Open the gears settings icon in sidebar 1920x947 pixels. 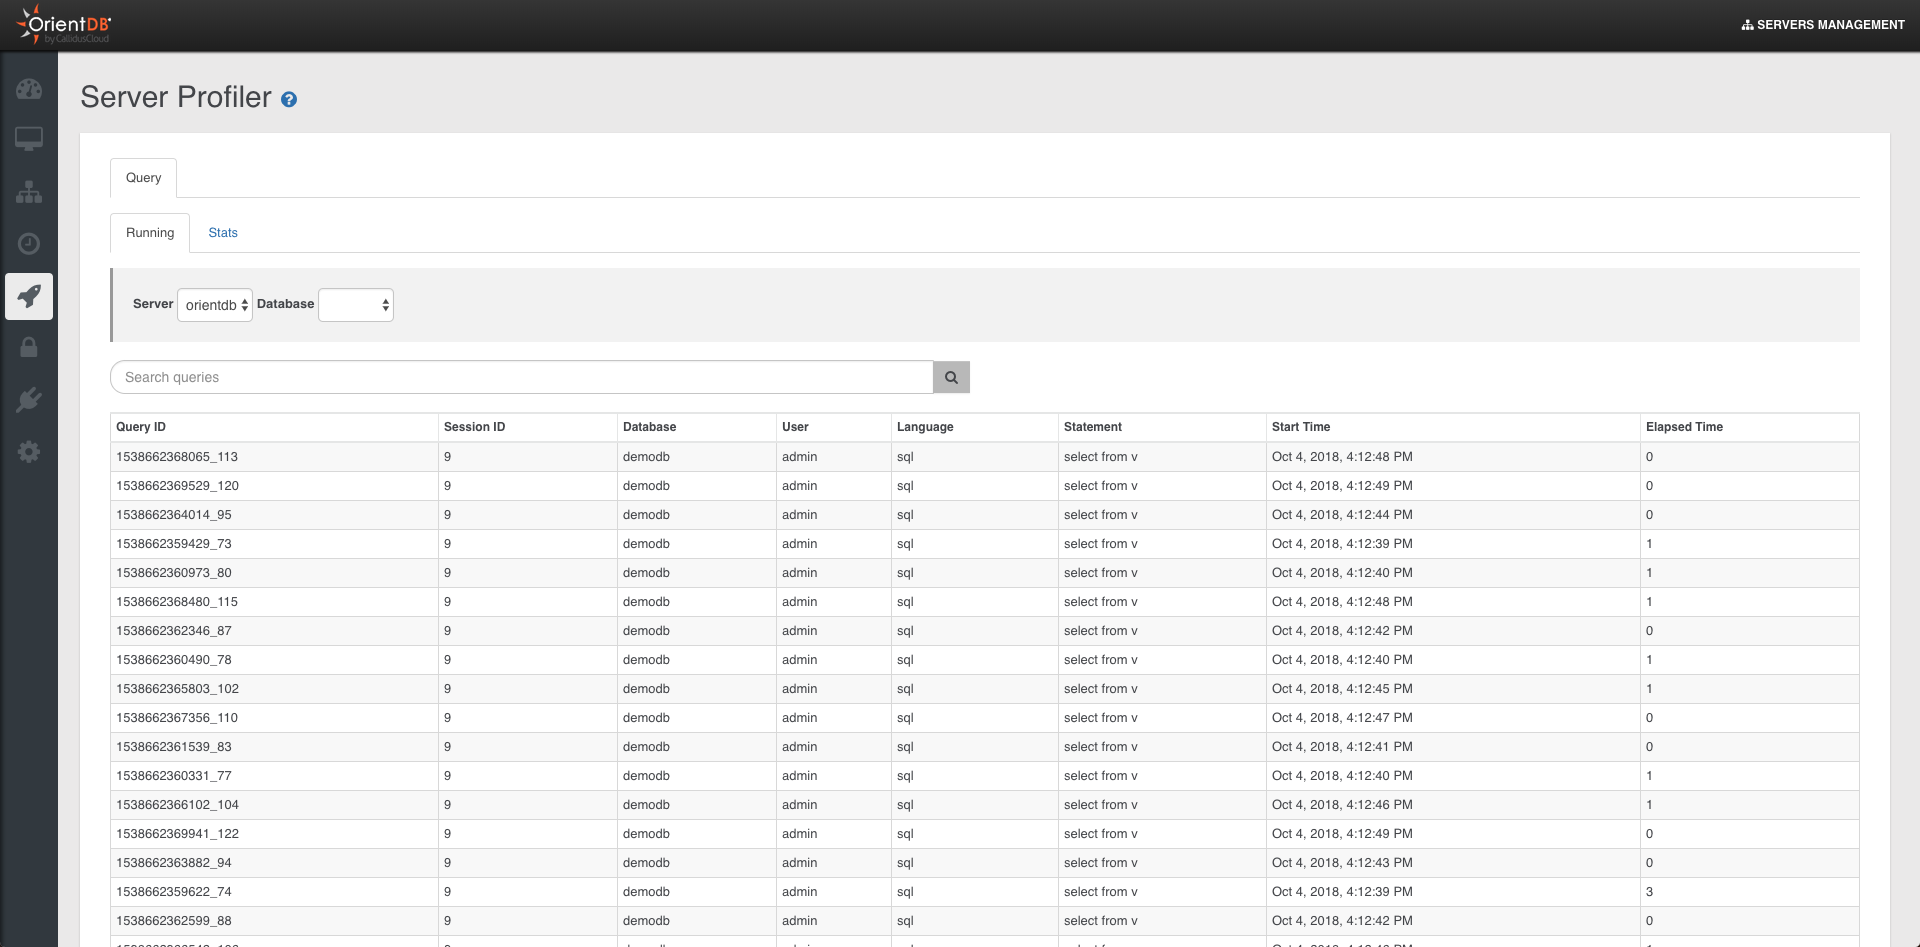[29, 452]
